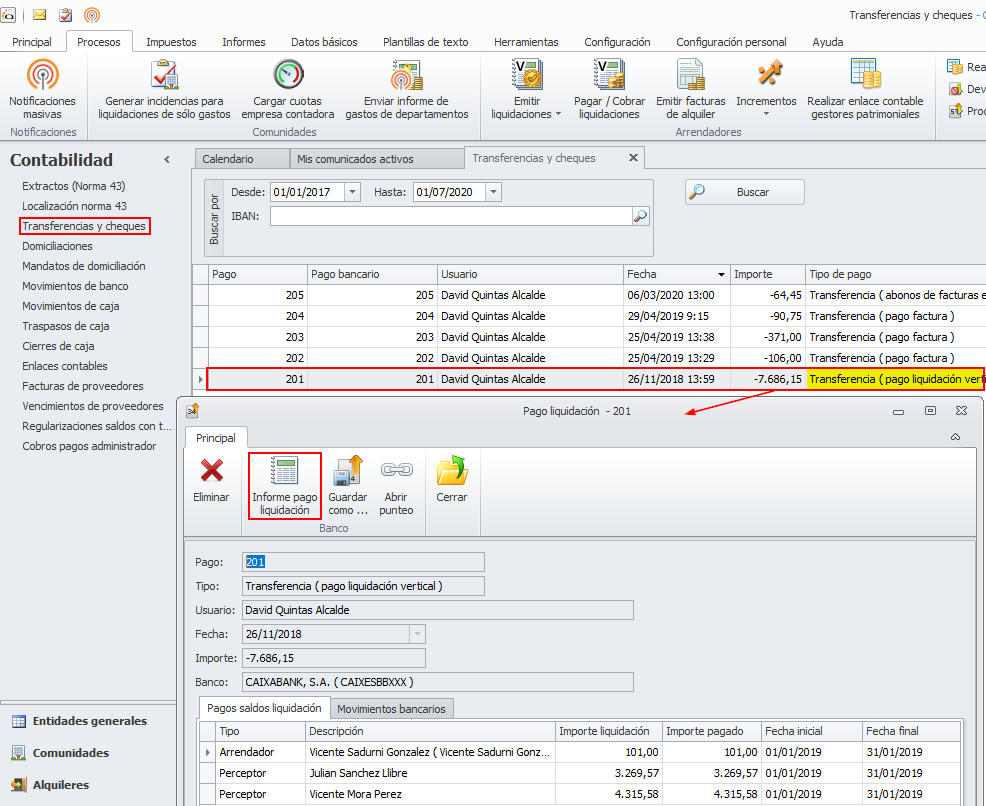This screenshot has width=986, height=806.
Task: Click the IBAN search magnifier icon
Action: (x=640, y=215)
